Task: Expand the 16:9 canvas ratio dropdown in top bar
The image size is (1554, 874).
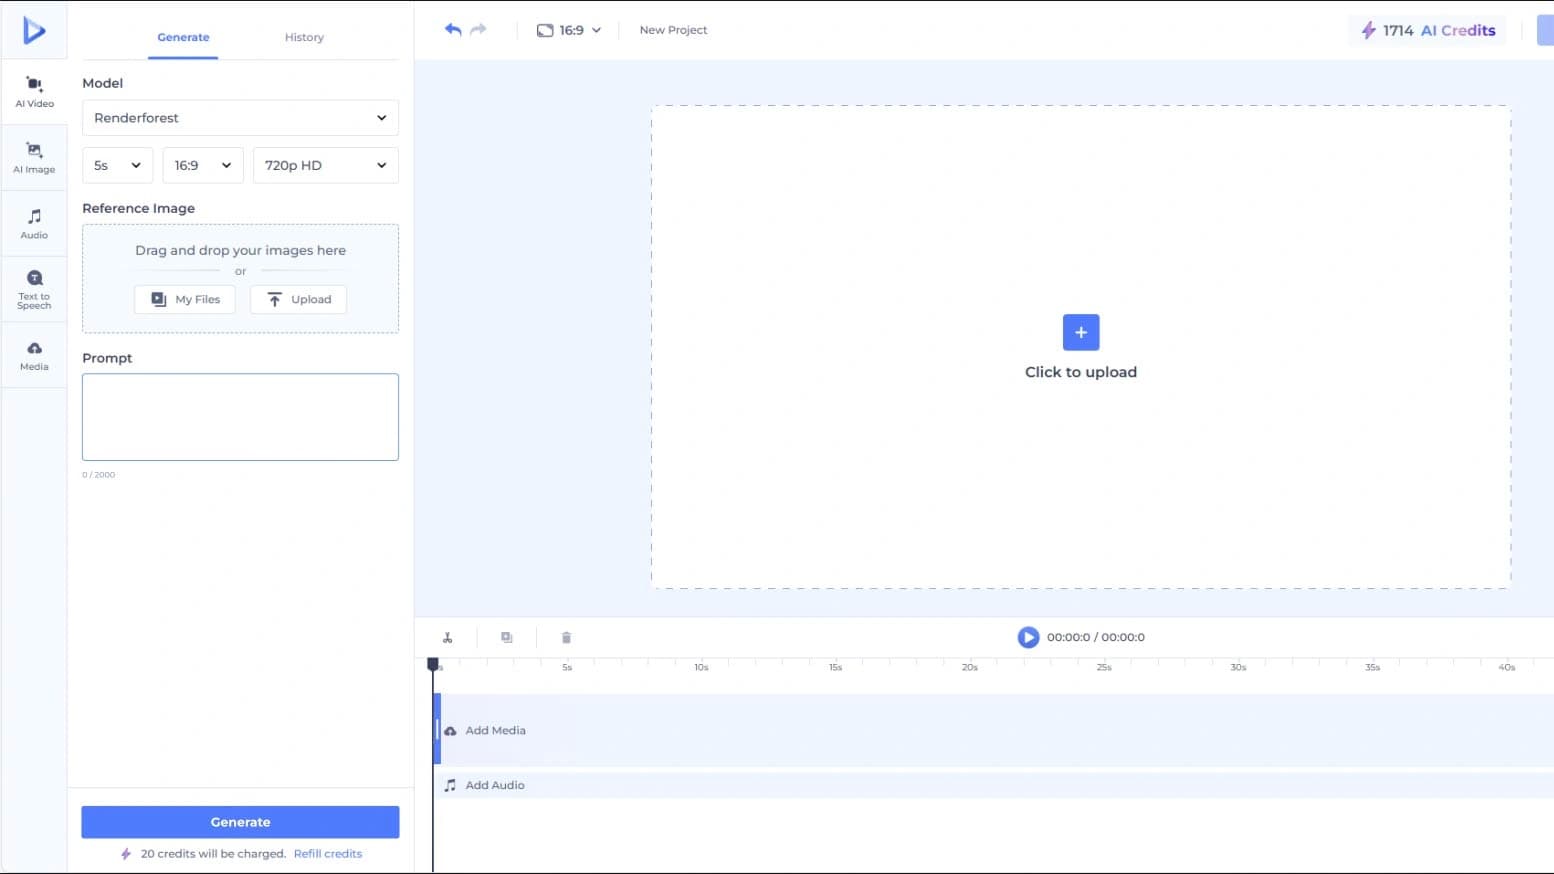Action: point(569,30)
